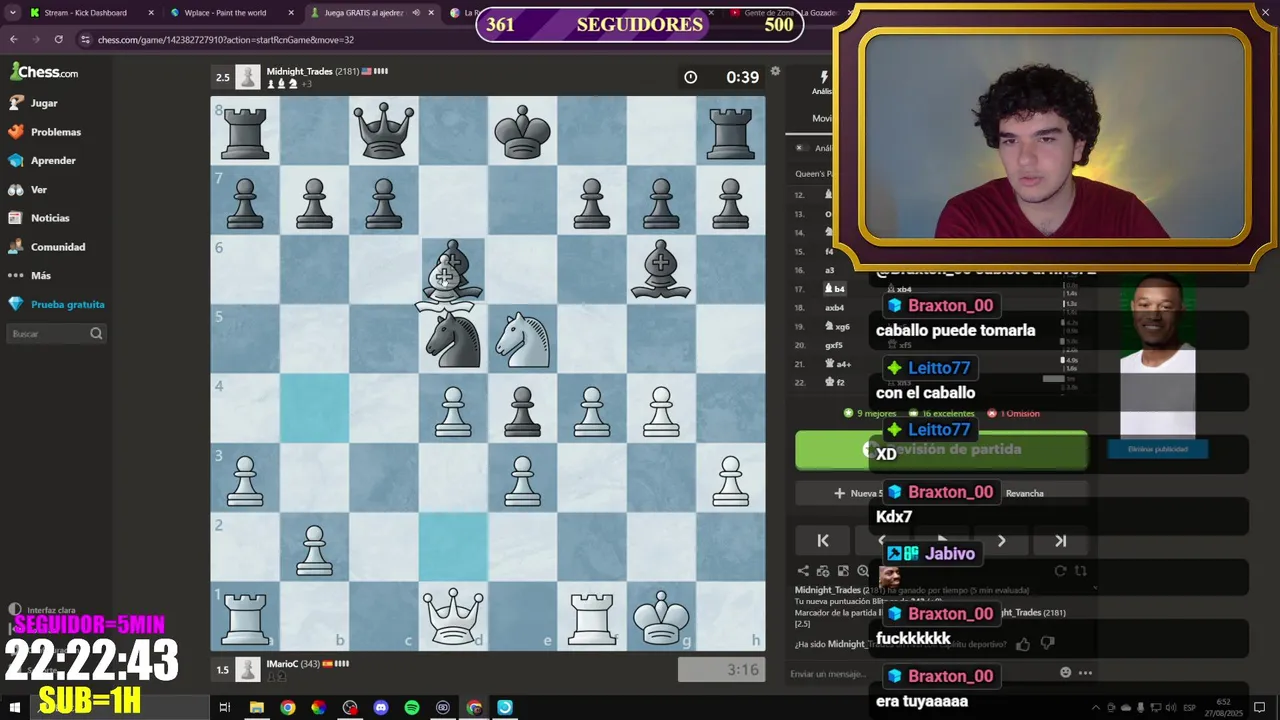Open the emoji picker in chat

pyautogui.click(x=1065, y=673)
